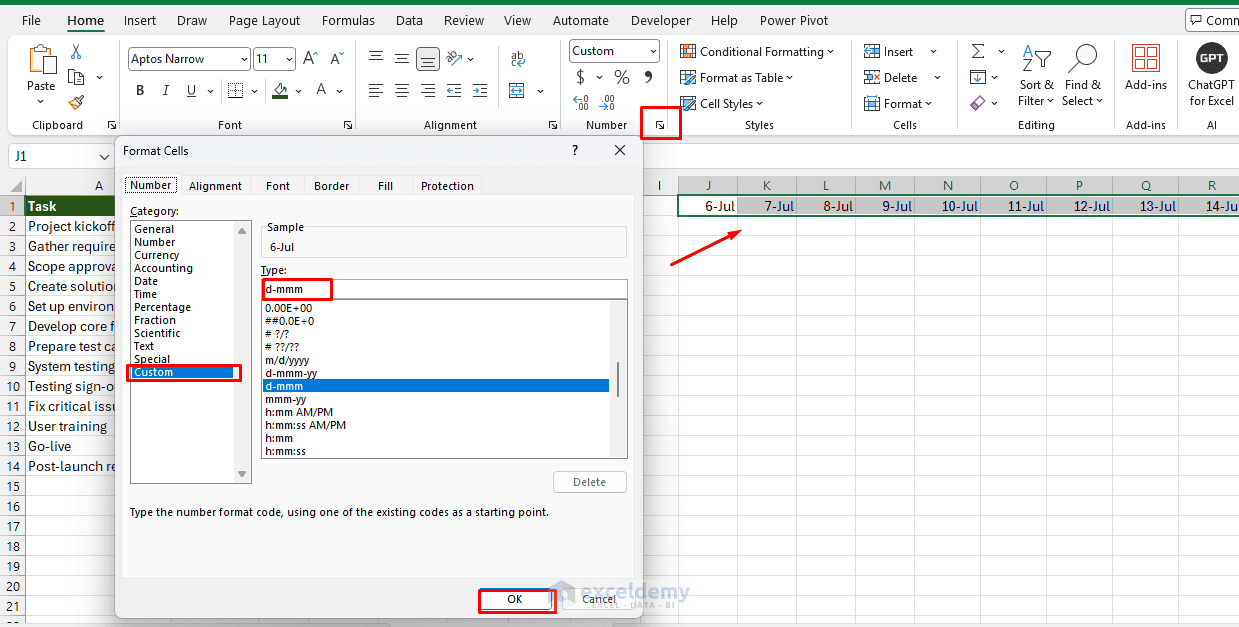Switch to Border tab in Format Cells
This screenshot has width=1239, height=627.
pos(332,186)
